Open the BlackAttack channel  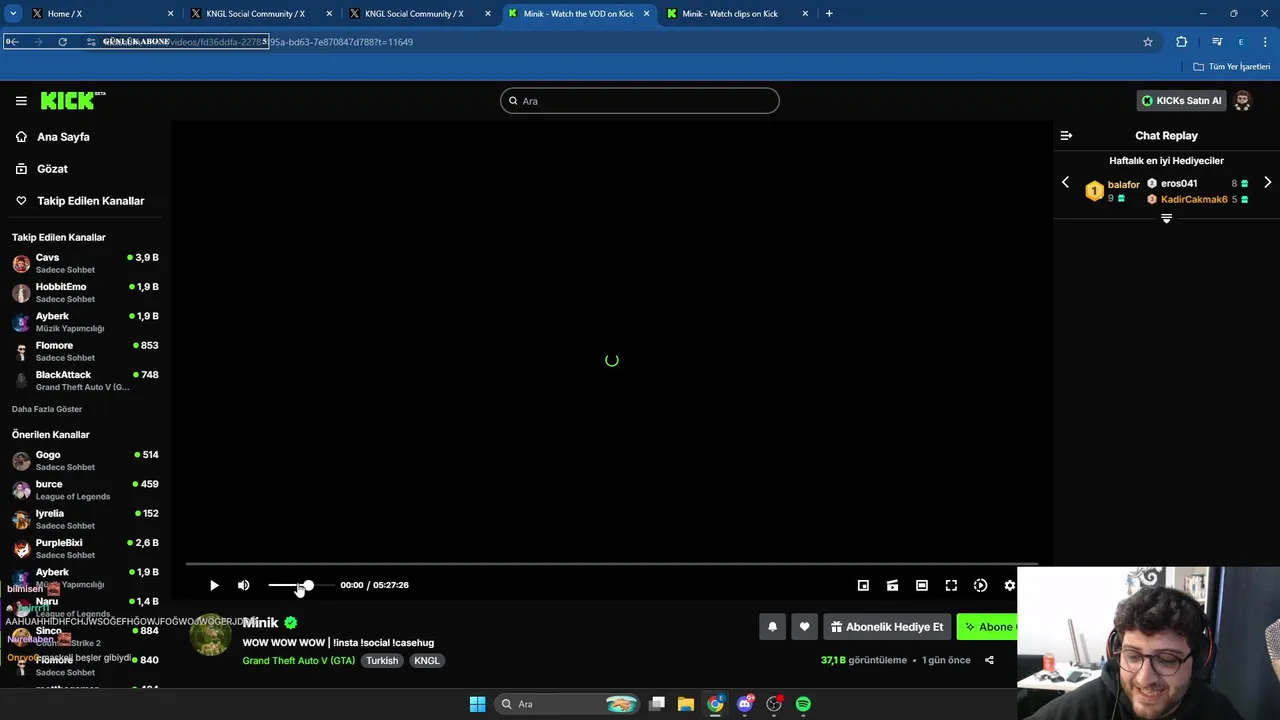[85, 380]
